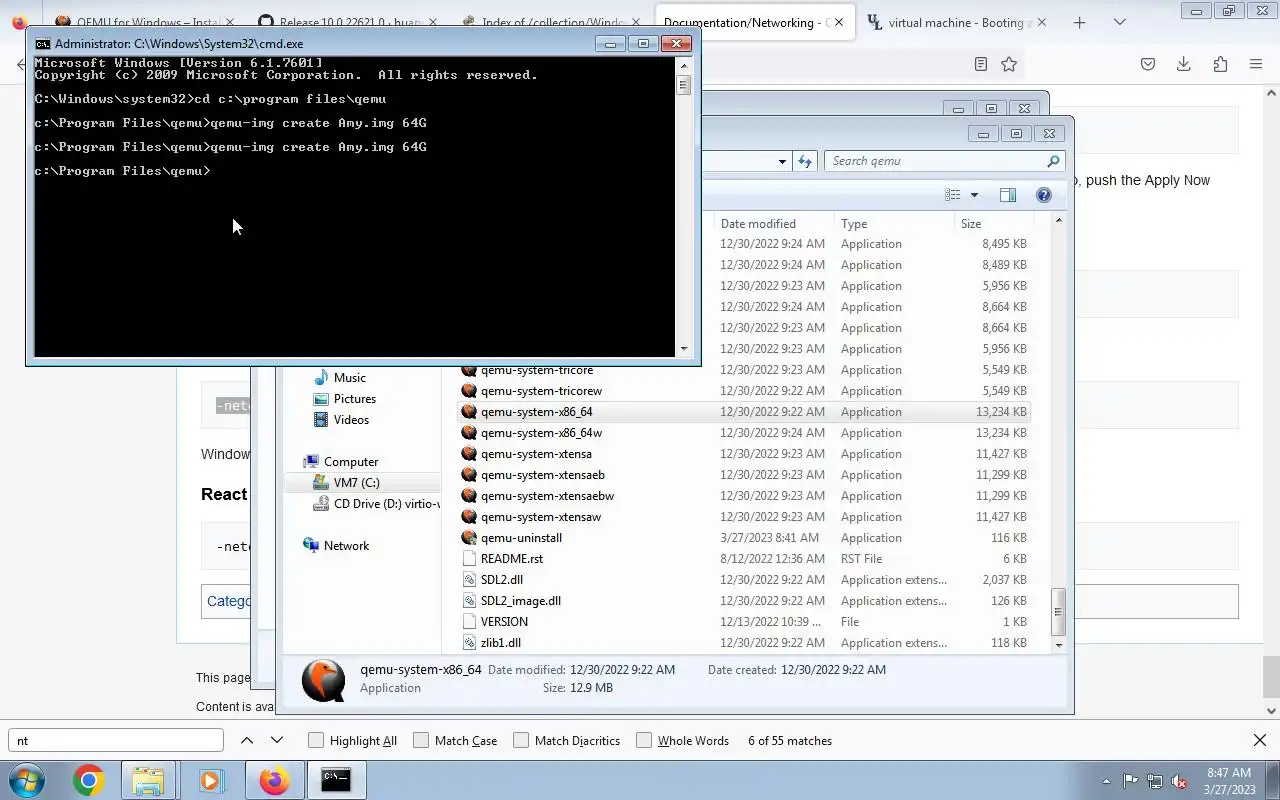This screenshot has height=800, width=1280.
Task: Switch to Documentation/Networking tab
Action: [754, 22]
